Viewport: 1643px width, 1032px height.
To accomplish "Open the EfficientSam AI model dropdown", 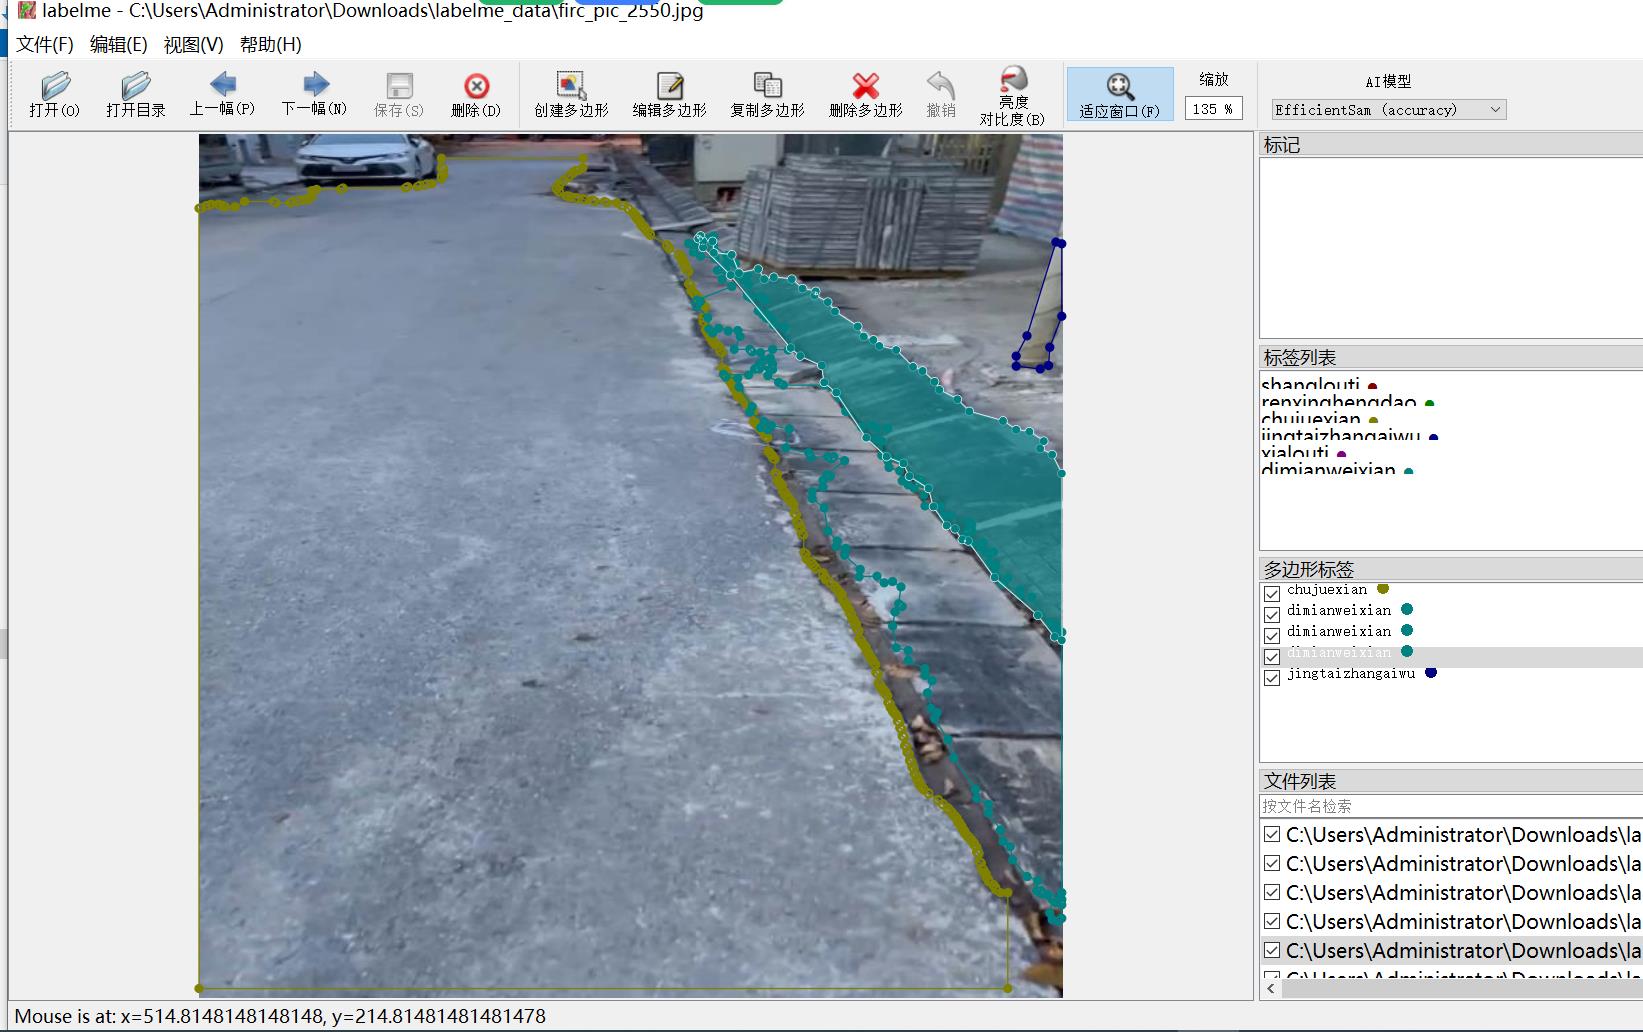I will tap(1389, 110).
